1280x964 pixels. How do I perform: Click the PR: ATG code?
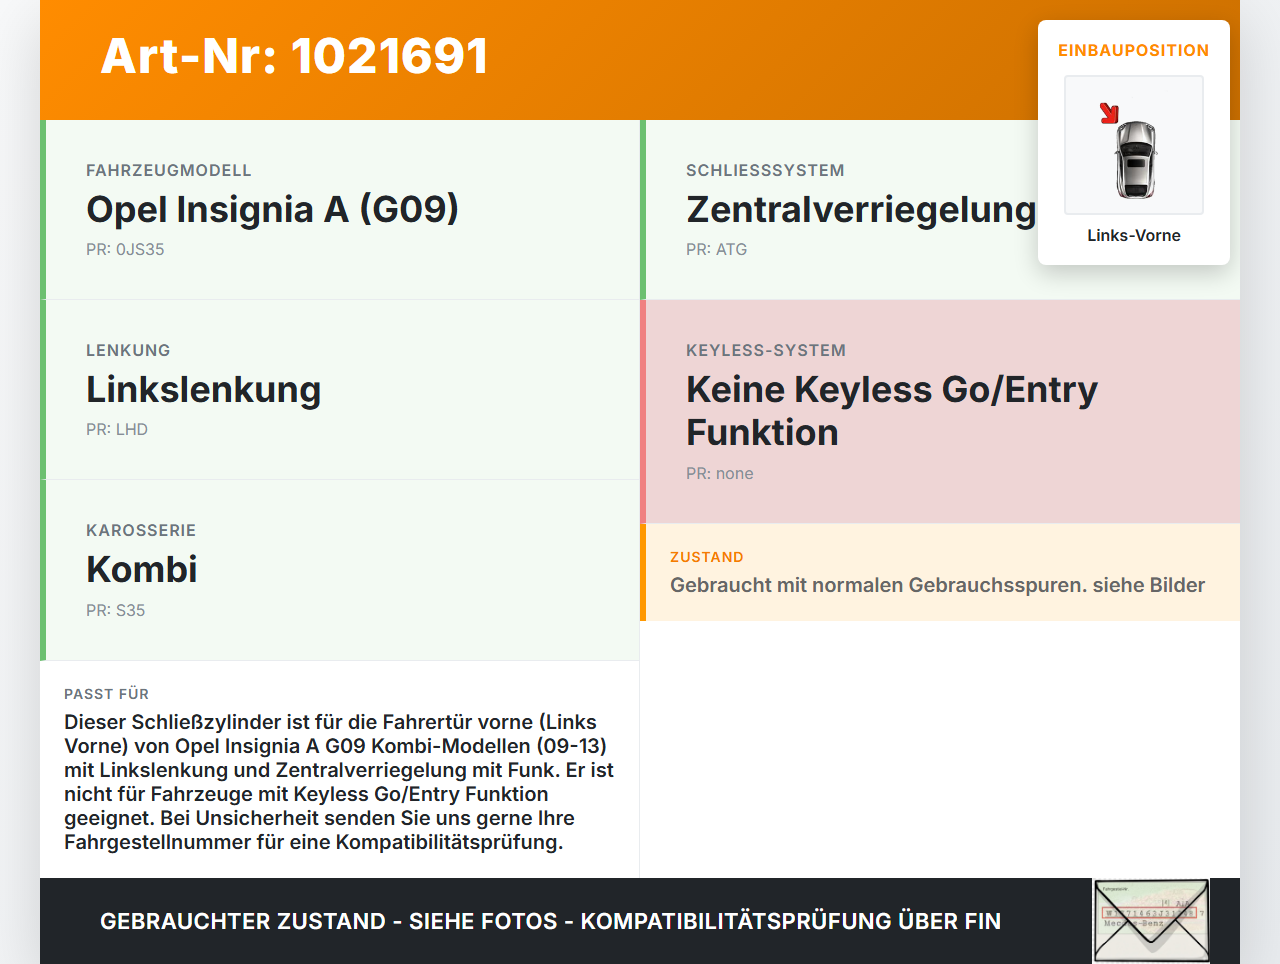click(x=716, y=249)
